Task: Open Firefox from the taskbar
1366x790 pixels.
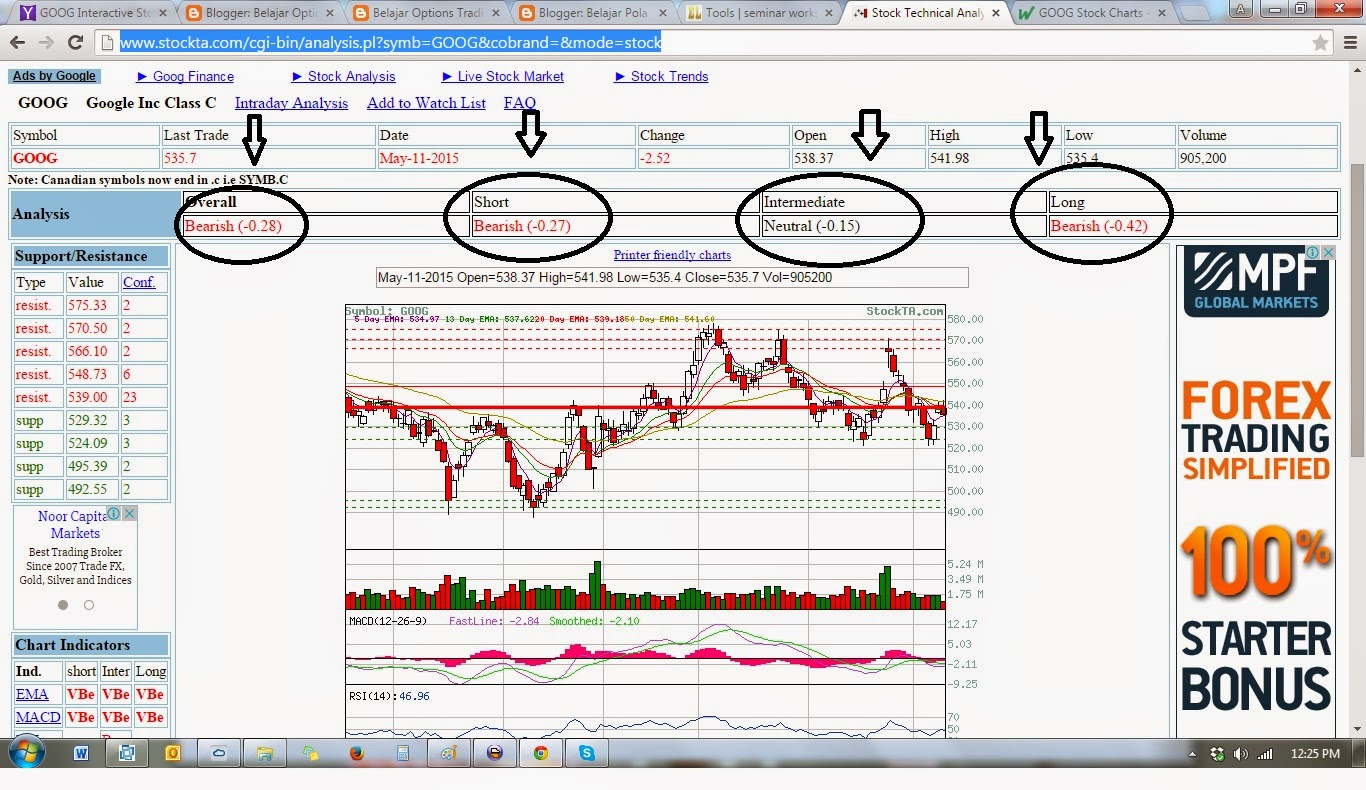Action: [357, 753]
